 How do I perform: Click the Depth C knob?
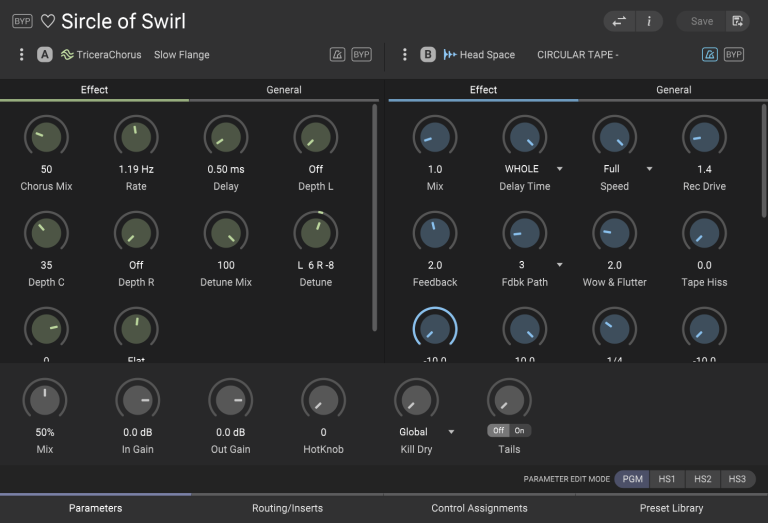pyautogui.click(x=47, y=233)
